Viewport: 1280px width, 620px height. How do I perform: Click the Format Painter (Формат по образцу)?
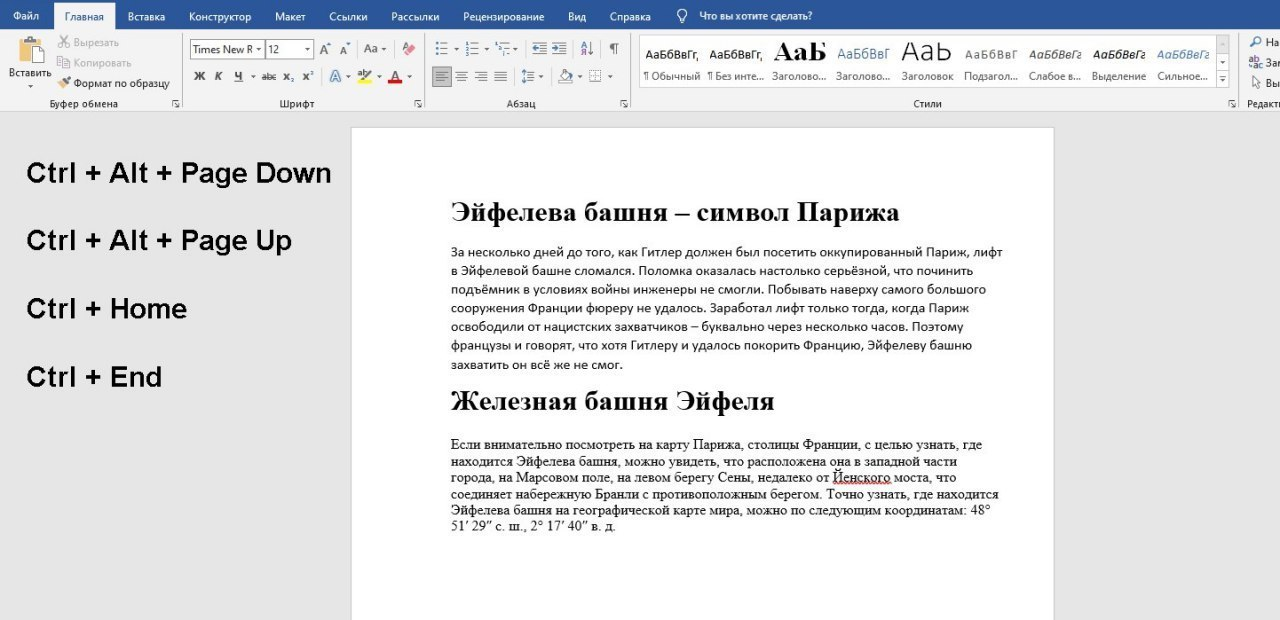point(112,83)
